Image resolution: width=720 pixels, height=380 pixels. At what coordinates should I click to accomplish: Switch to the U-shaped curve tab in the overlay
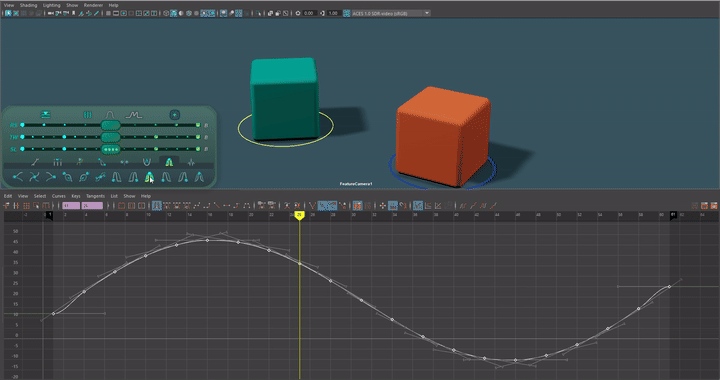click(146, 162)
